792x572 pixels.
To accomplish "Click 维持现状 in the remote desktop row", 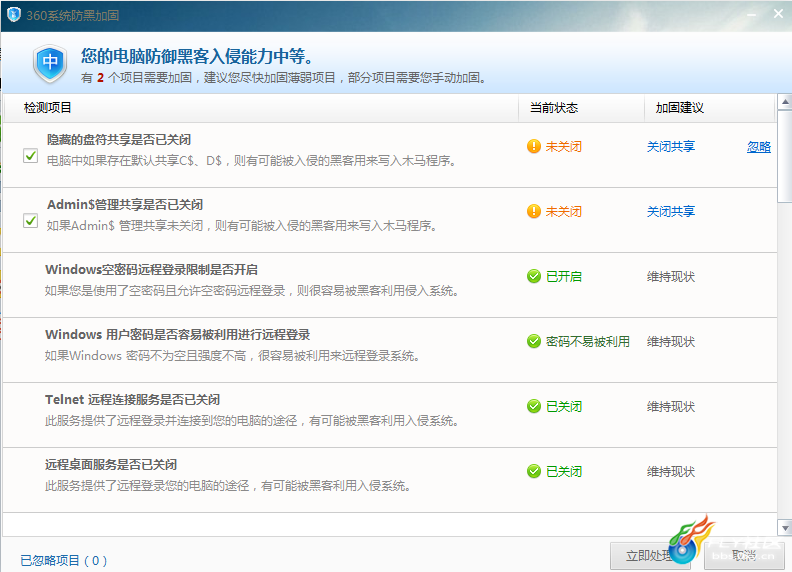I will 671,471.
